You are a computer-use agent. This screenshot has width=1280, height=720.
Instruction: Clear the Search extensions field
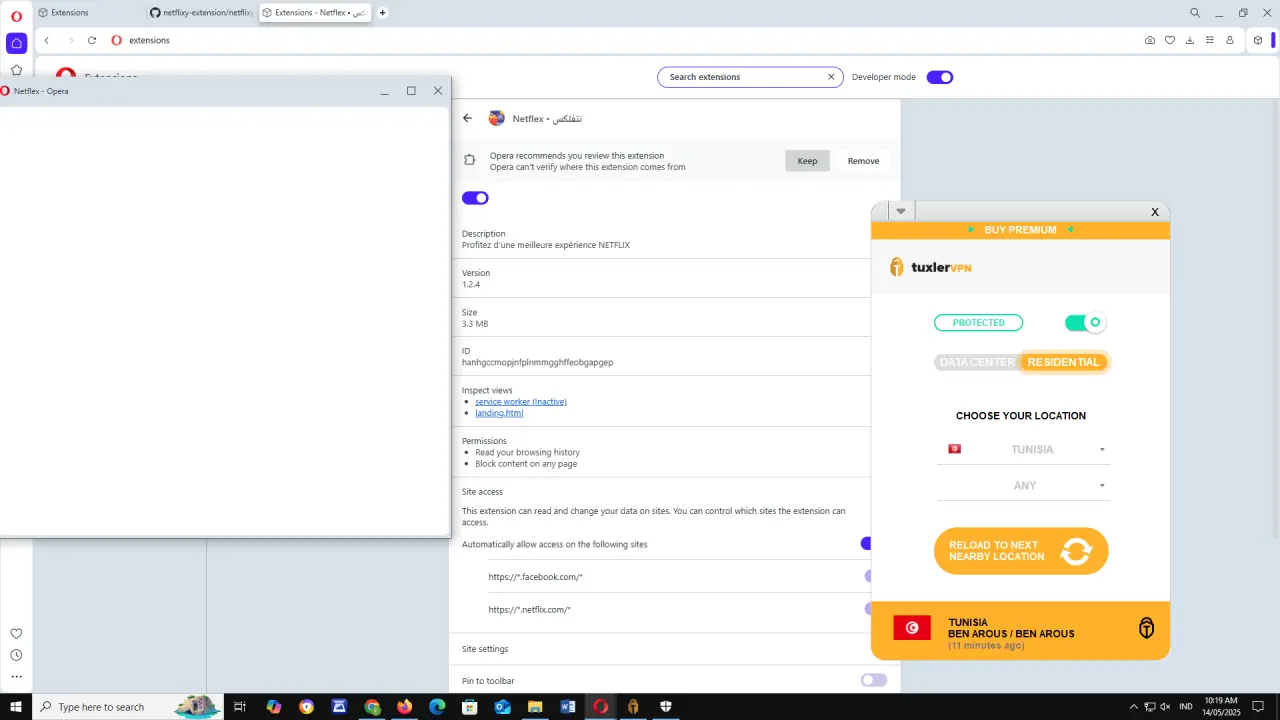coord(831,77)
